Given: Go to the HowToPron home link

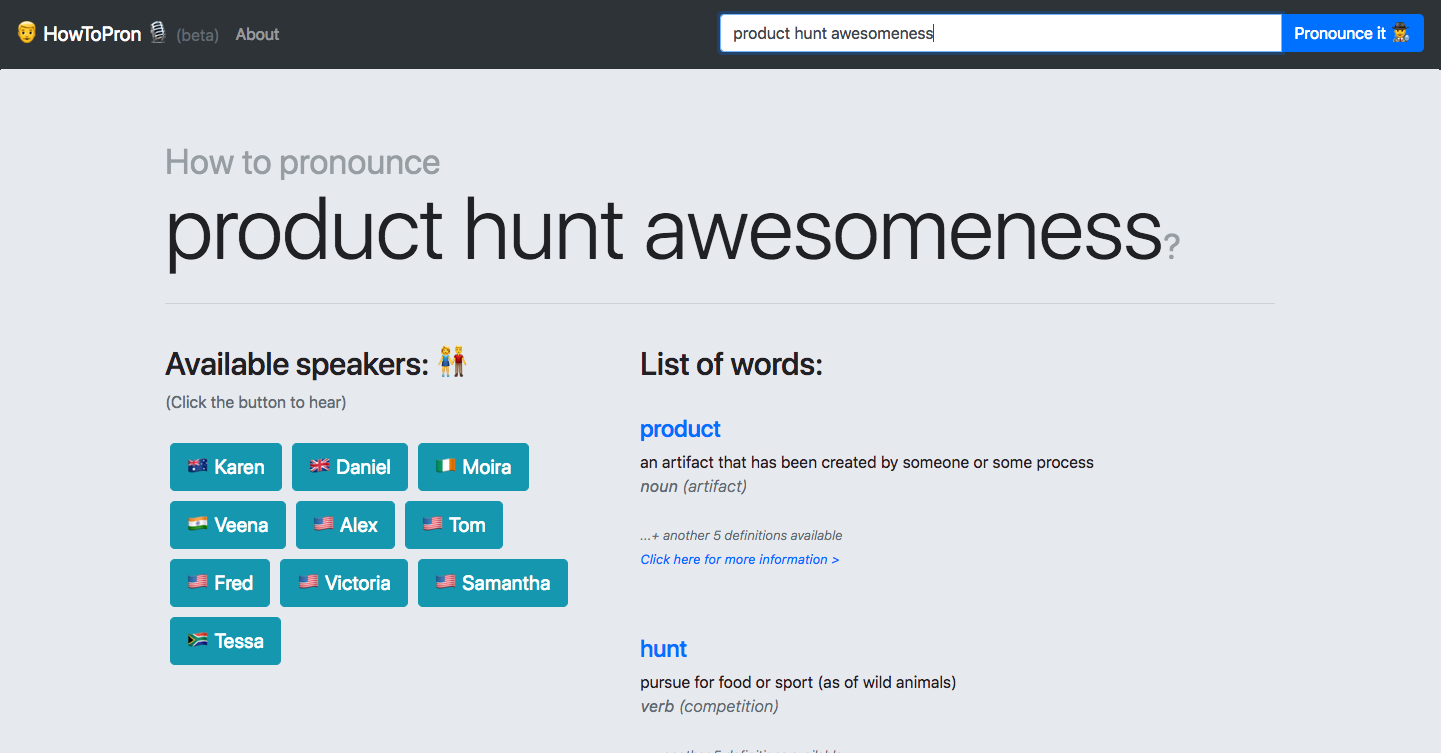Looking at the screenshot, I should [x=92, y=34].
